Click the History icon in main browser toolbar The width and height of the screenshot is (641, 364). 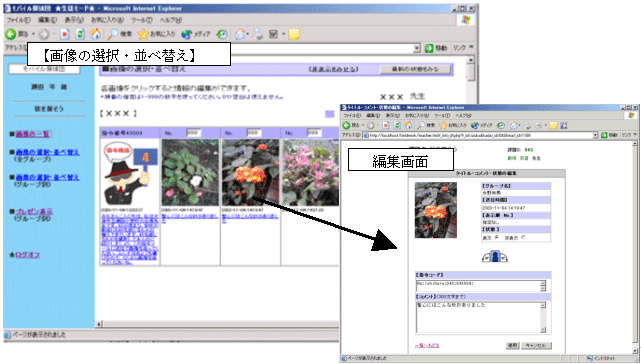coord(222,34)
